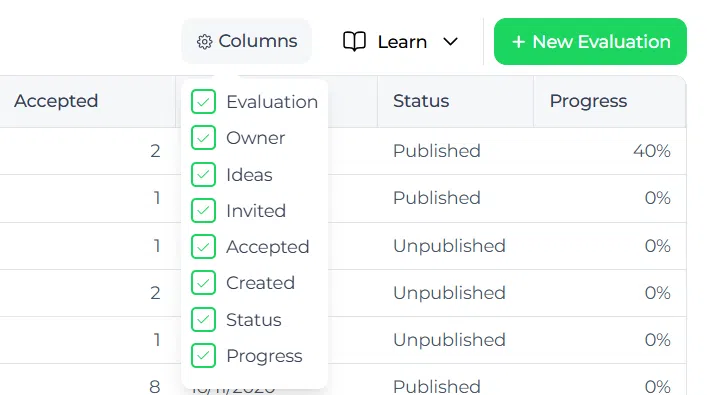
Task: Sort by the Status column header
Action: tap(421, 101)
